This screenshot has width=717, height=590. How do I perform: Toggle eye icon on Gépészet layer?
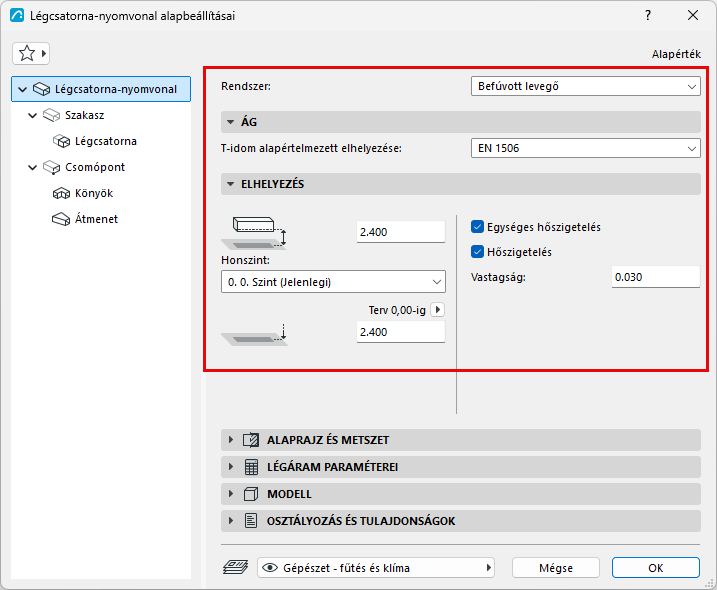(270, 568)
